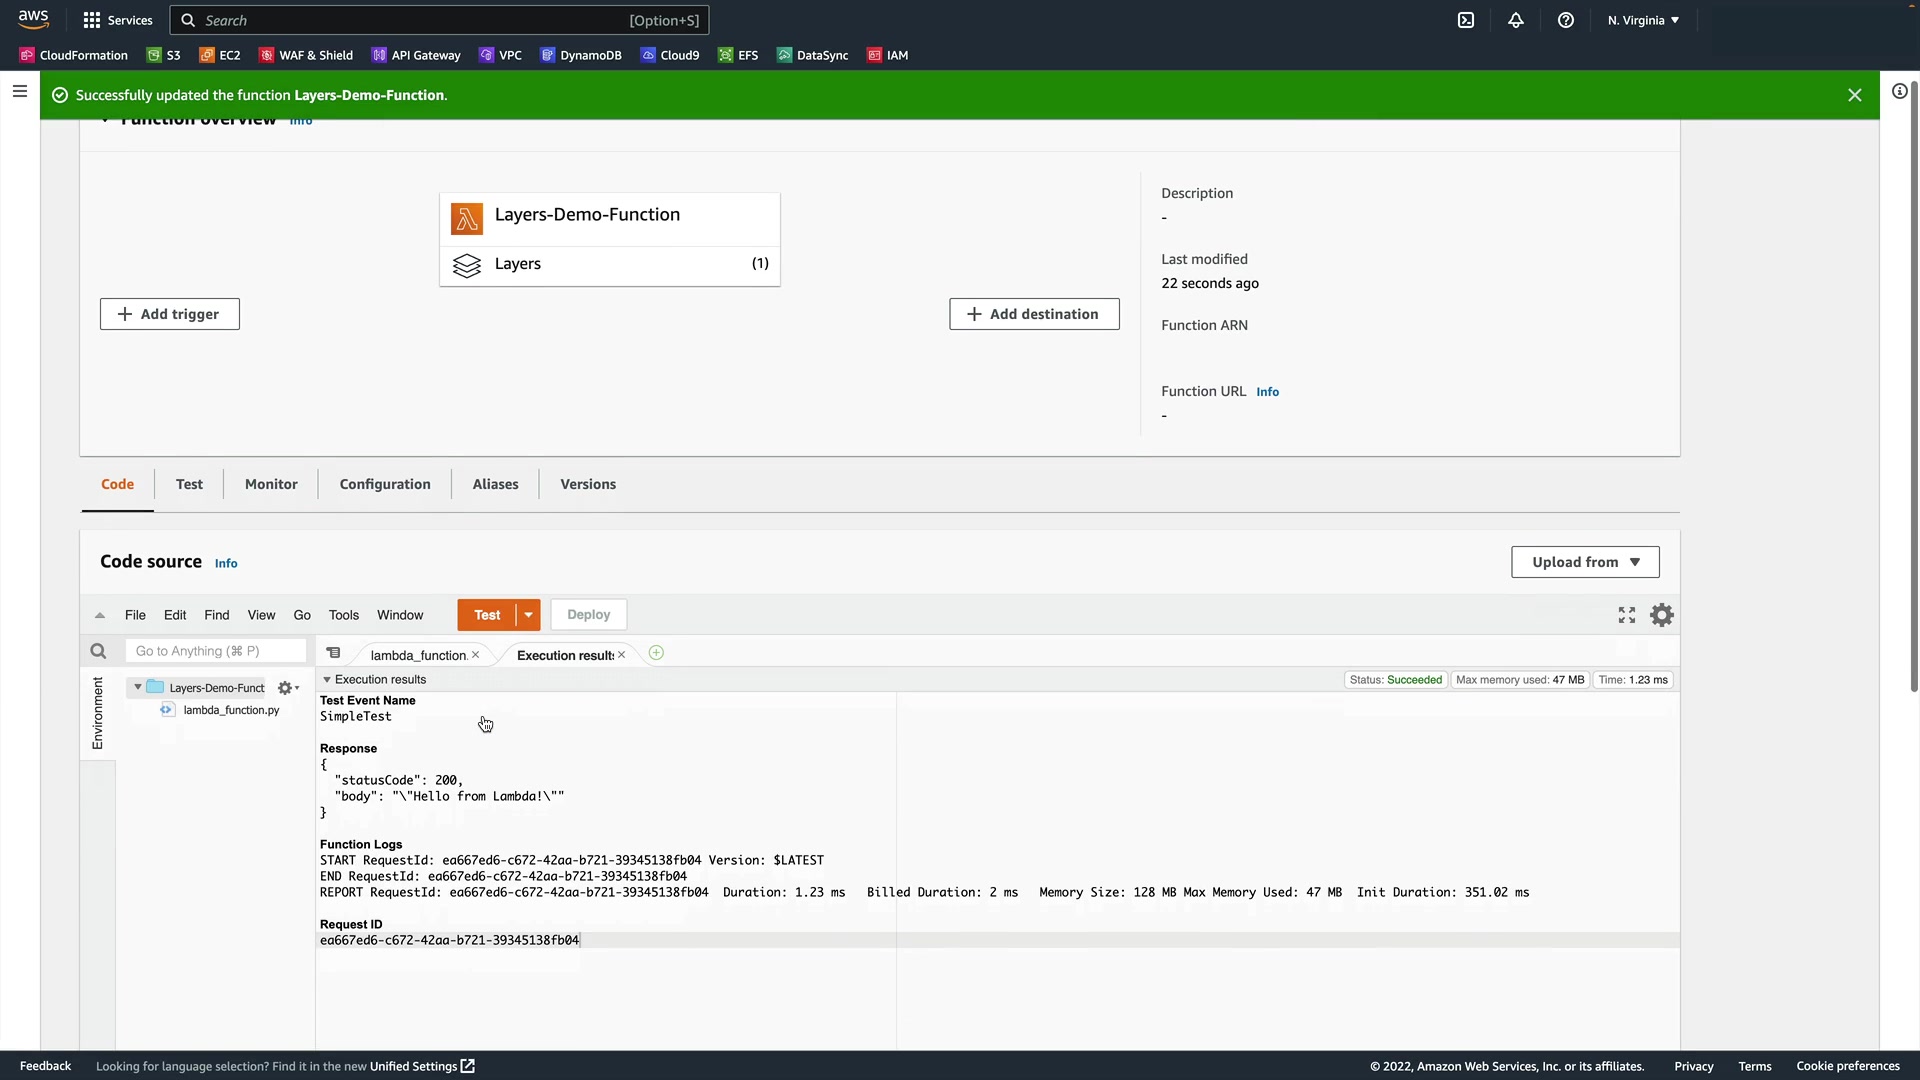Open the Tools menu in the editor
This screenshot has width=1920, height=1080.
pyautogui.click(x=343, y=615)
